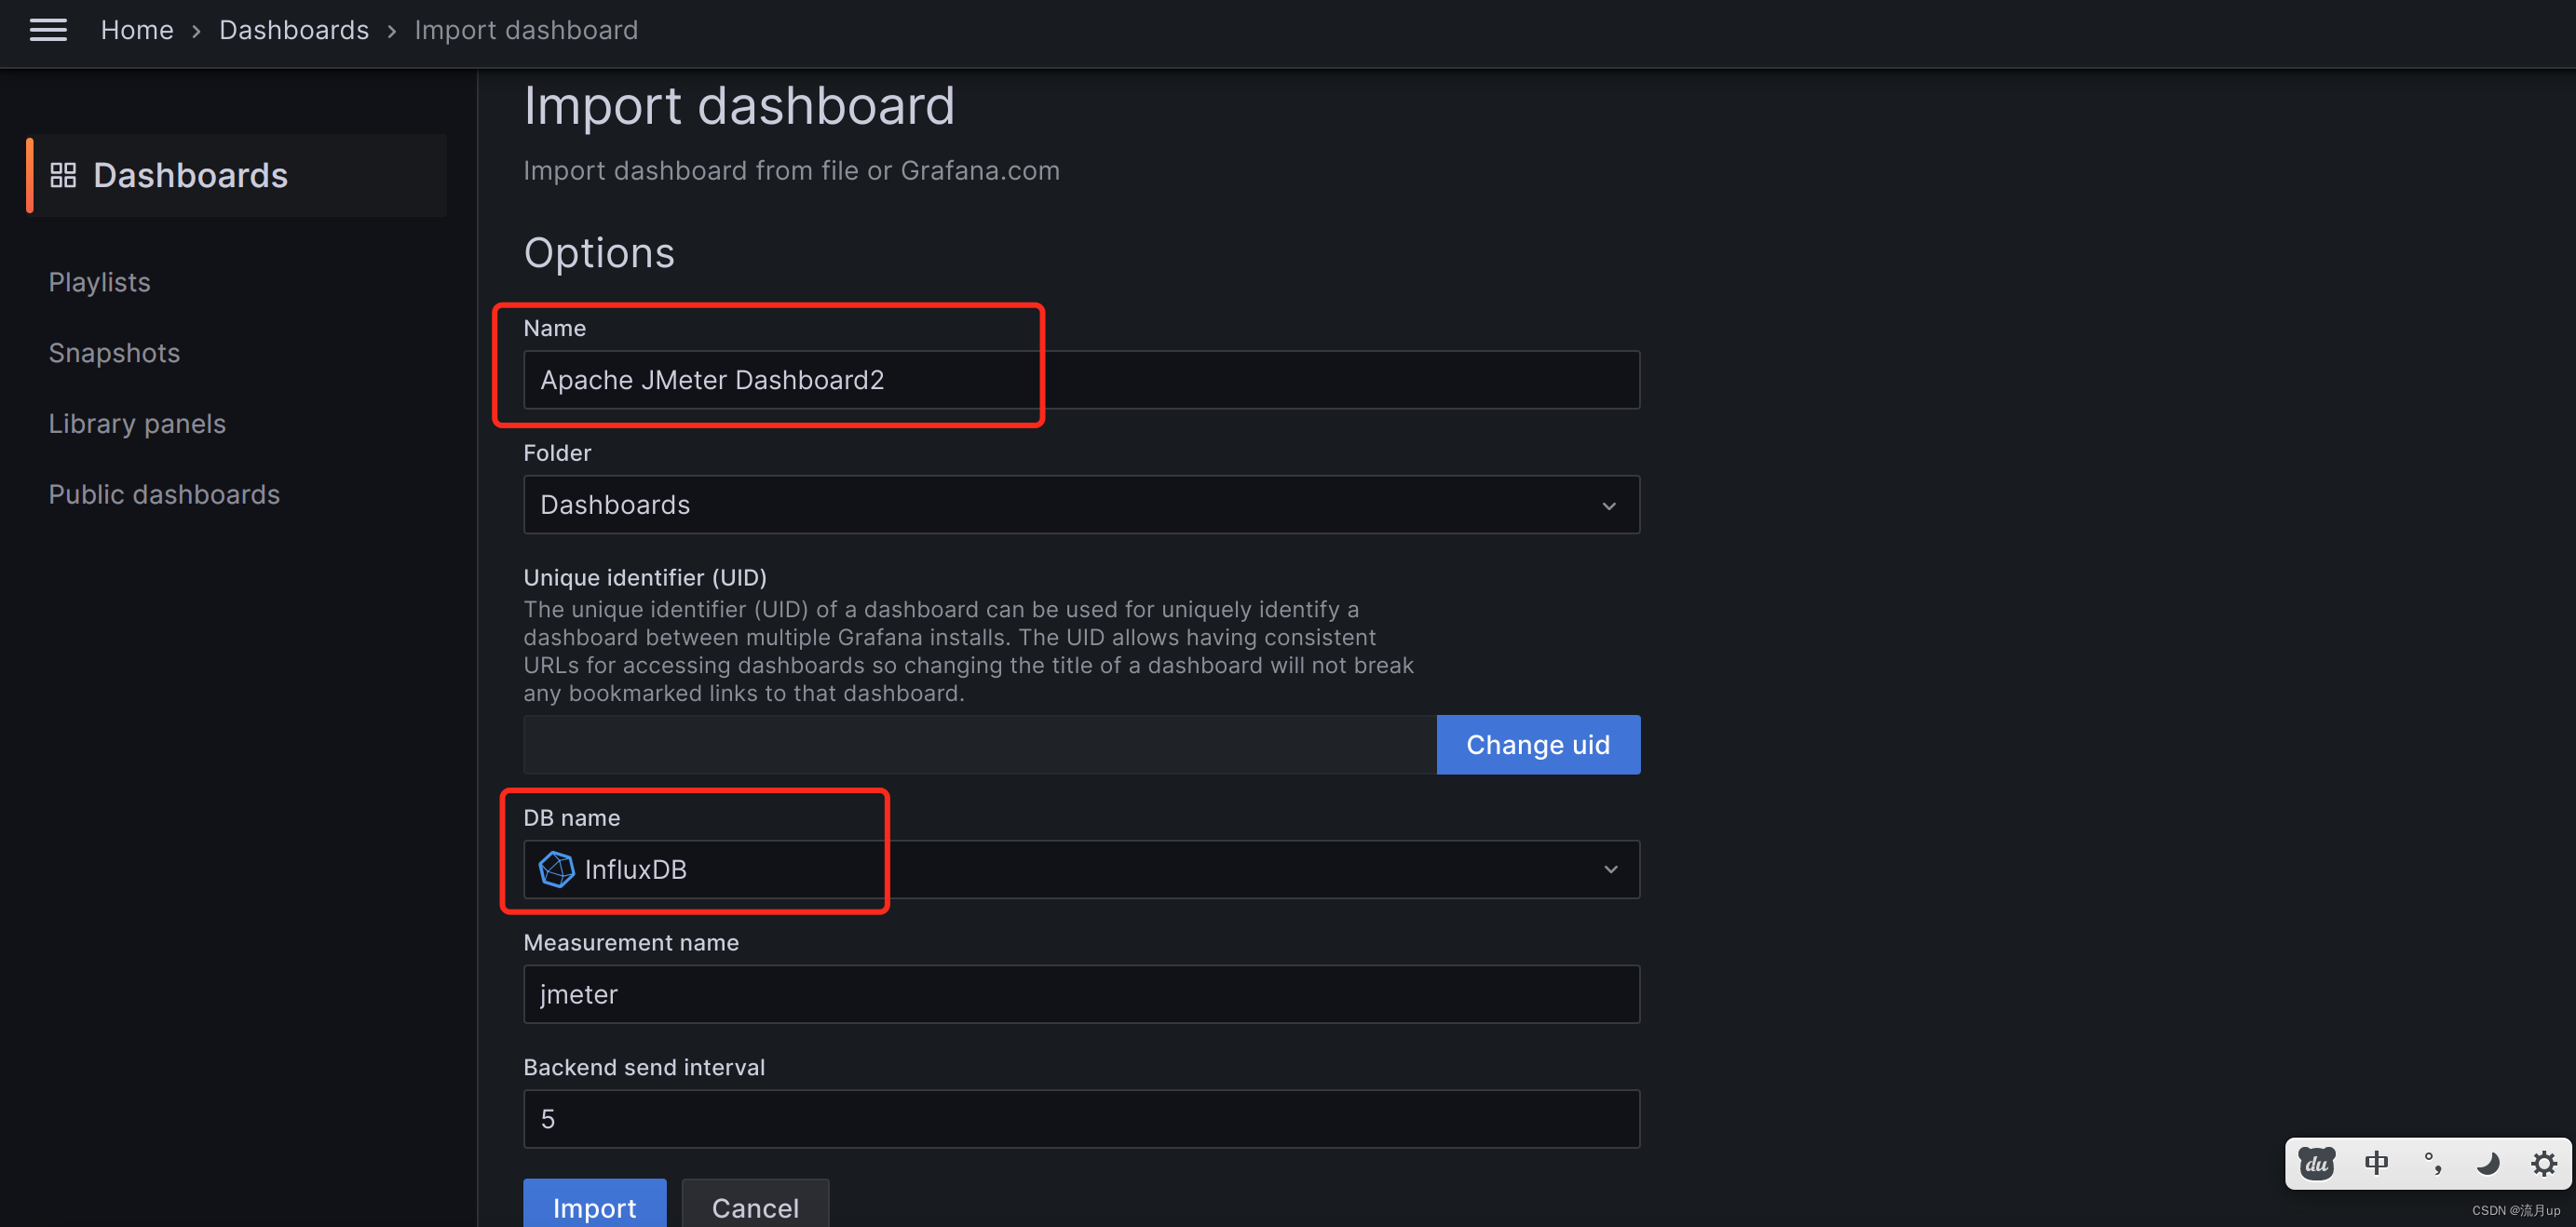Click the Measurement name label

(x=631, y=943)
